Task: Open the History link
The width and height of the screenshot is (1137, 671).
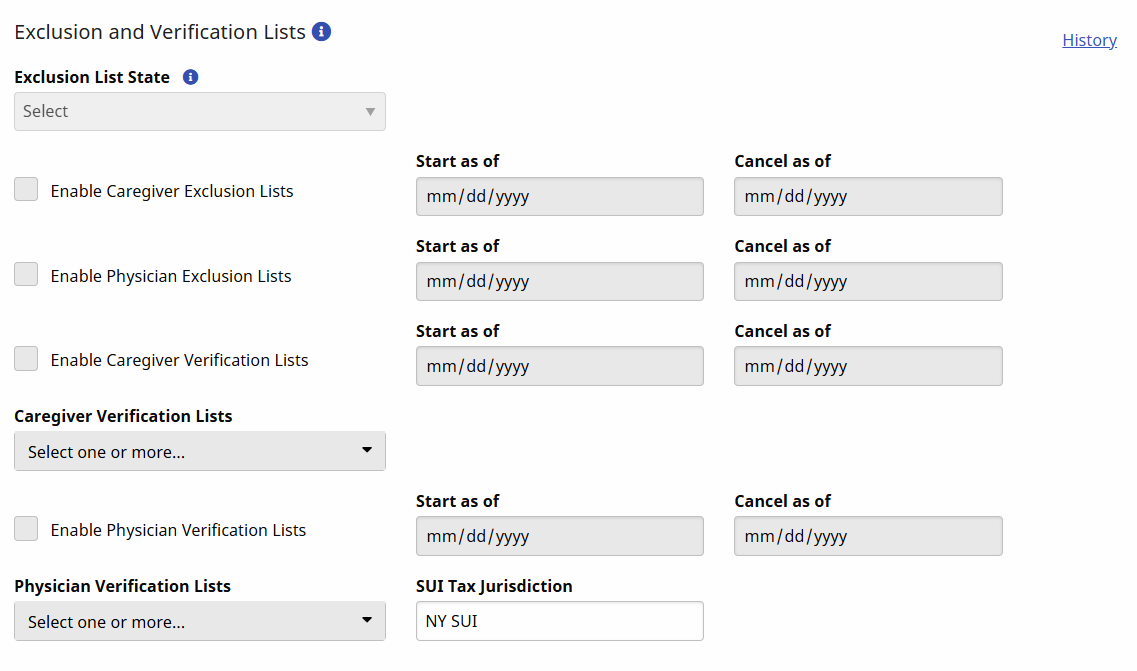Action: tap(1089, 40)
